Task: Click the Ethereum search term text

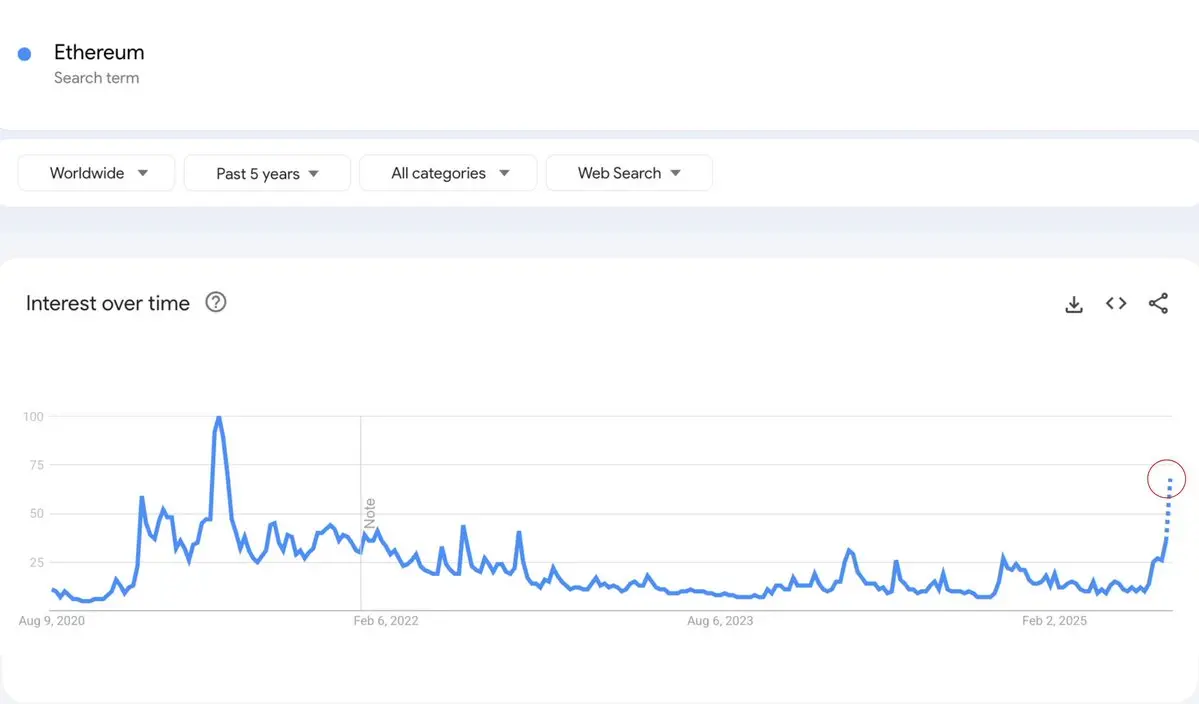Action: 99,52
